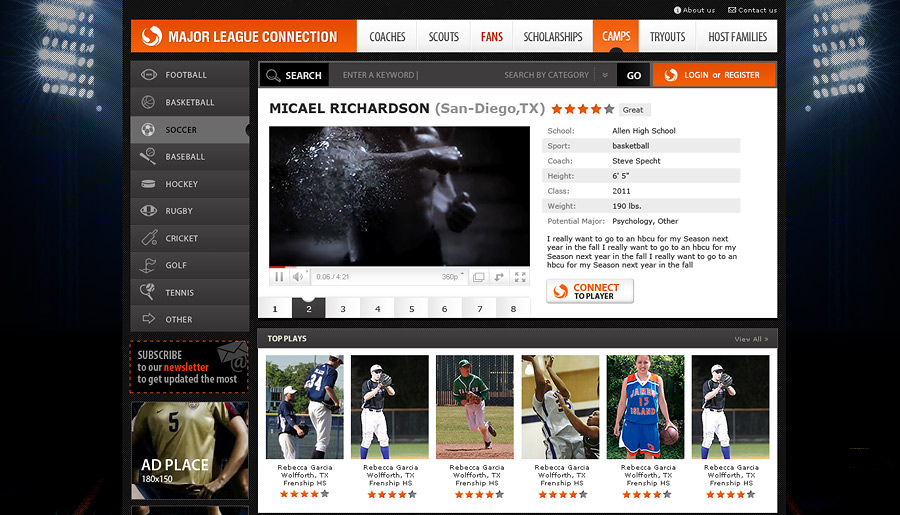Image resolution: width=900 pixels, height=515 pixels.
Task: Open the green-jersey baseball runner thumbnail
Action: [x=475, y=406]
